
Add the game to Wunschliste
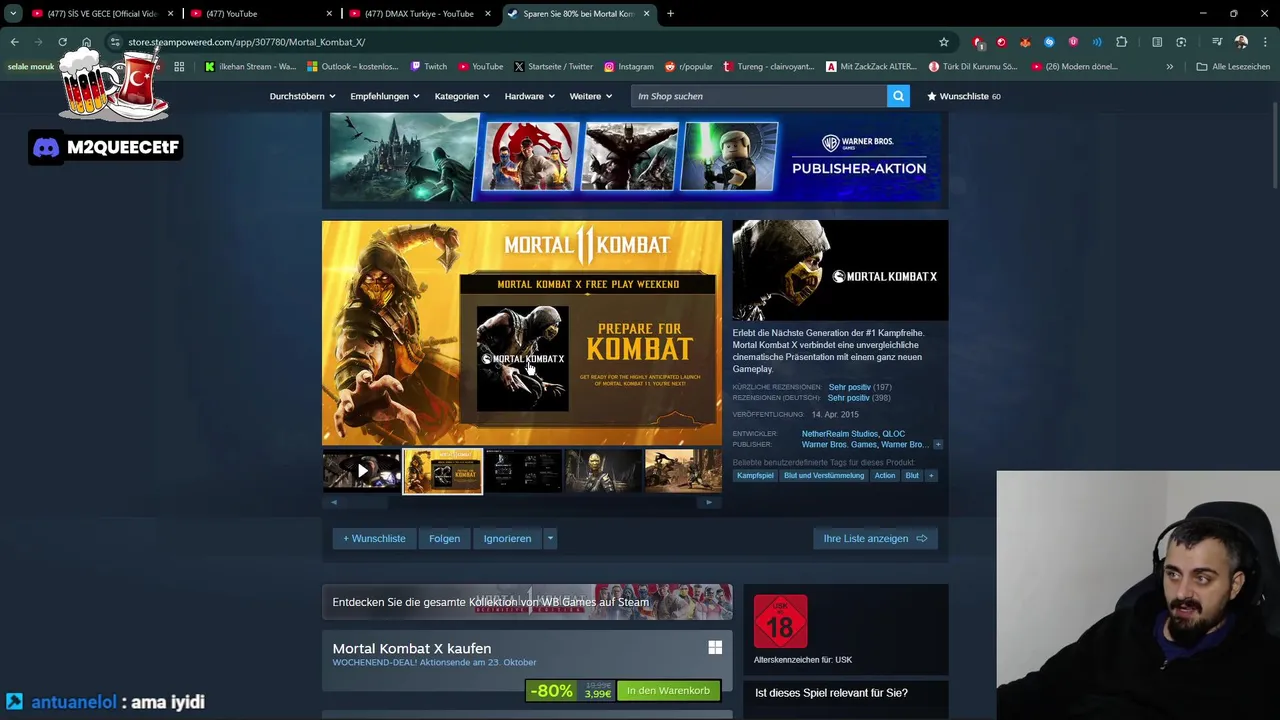374,538
